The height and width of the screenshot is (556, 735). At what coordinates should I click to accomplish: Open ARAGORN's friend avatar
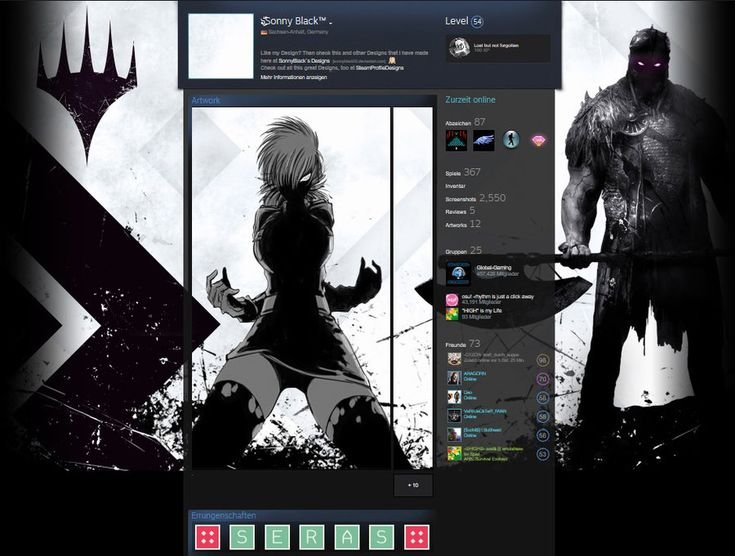pos(454,378)
